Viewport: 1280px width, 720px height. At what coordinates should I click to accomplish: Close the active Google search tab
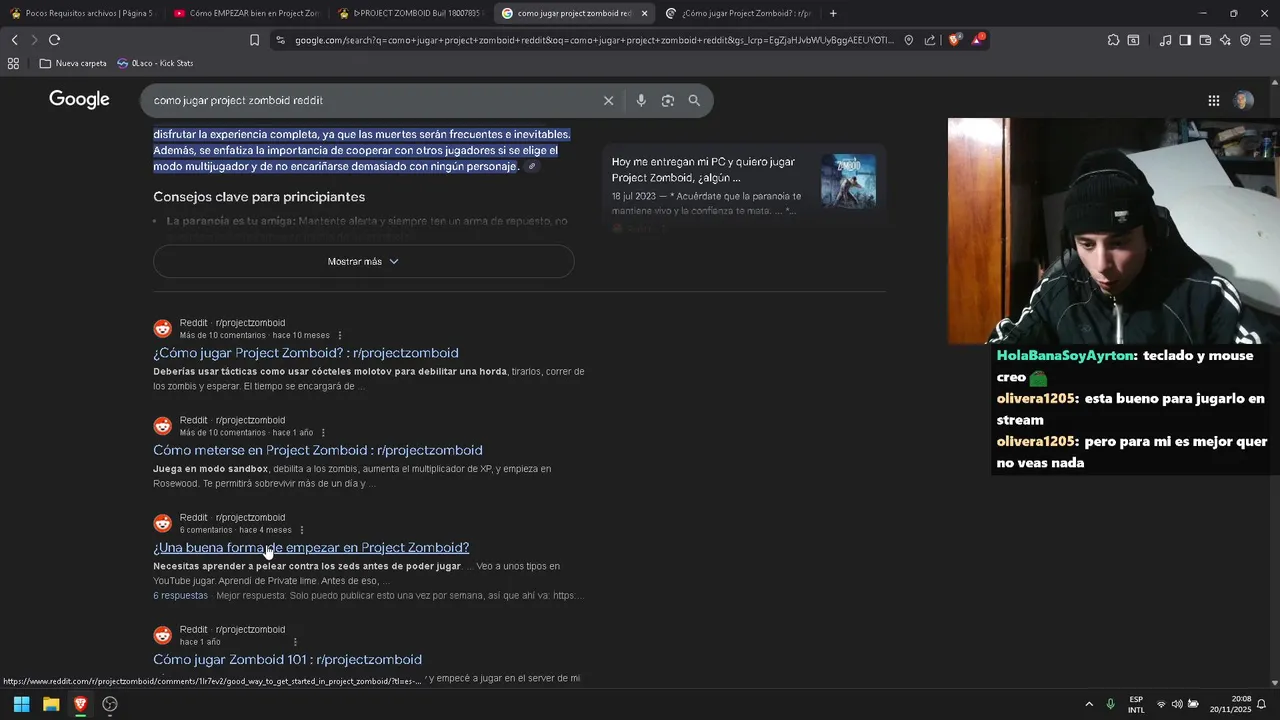coord(644,13)
